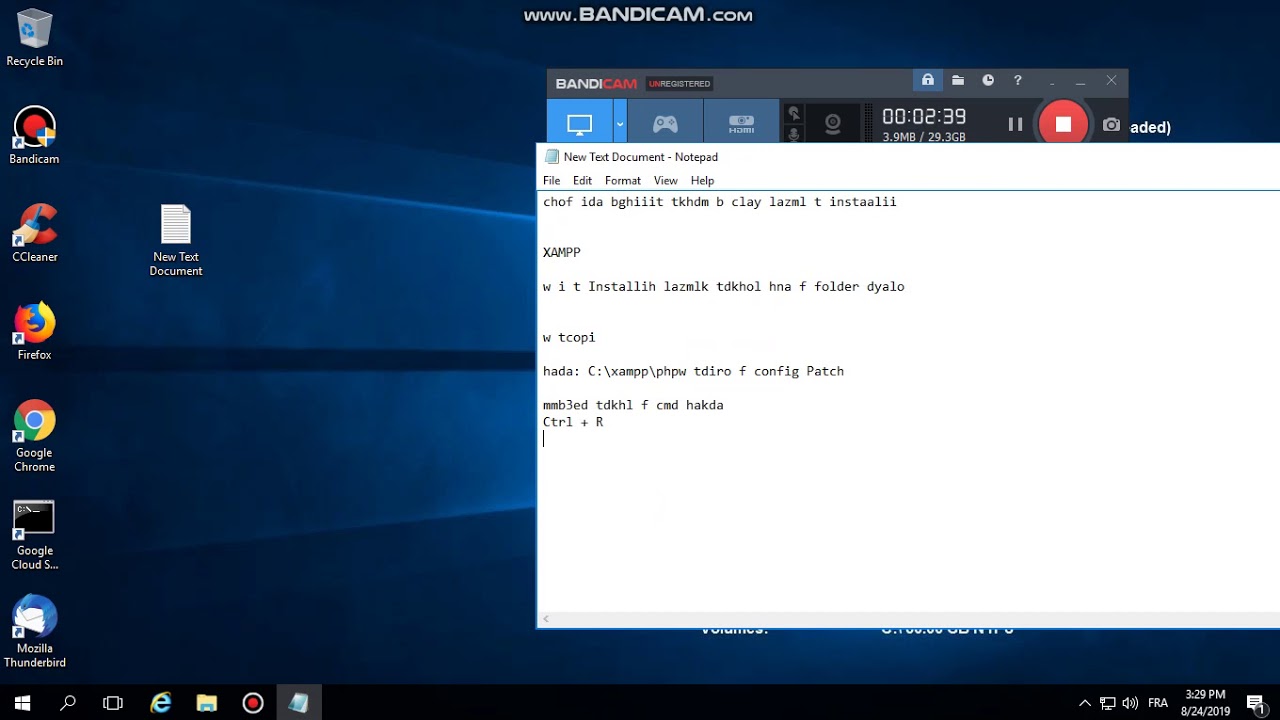1280x720 pixels.
Task: Pause the Bandicam recording
Action: (1015, 124)
